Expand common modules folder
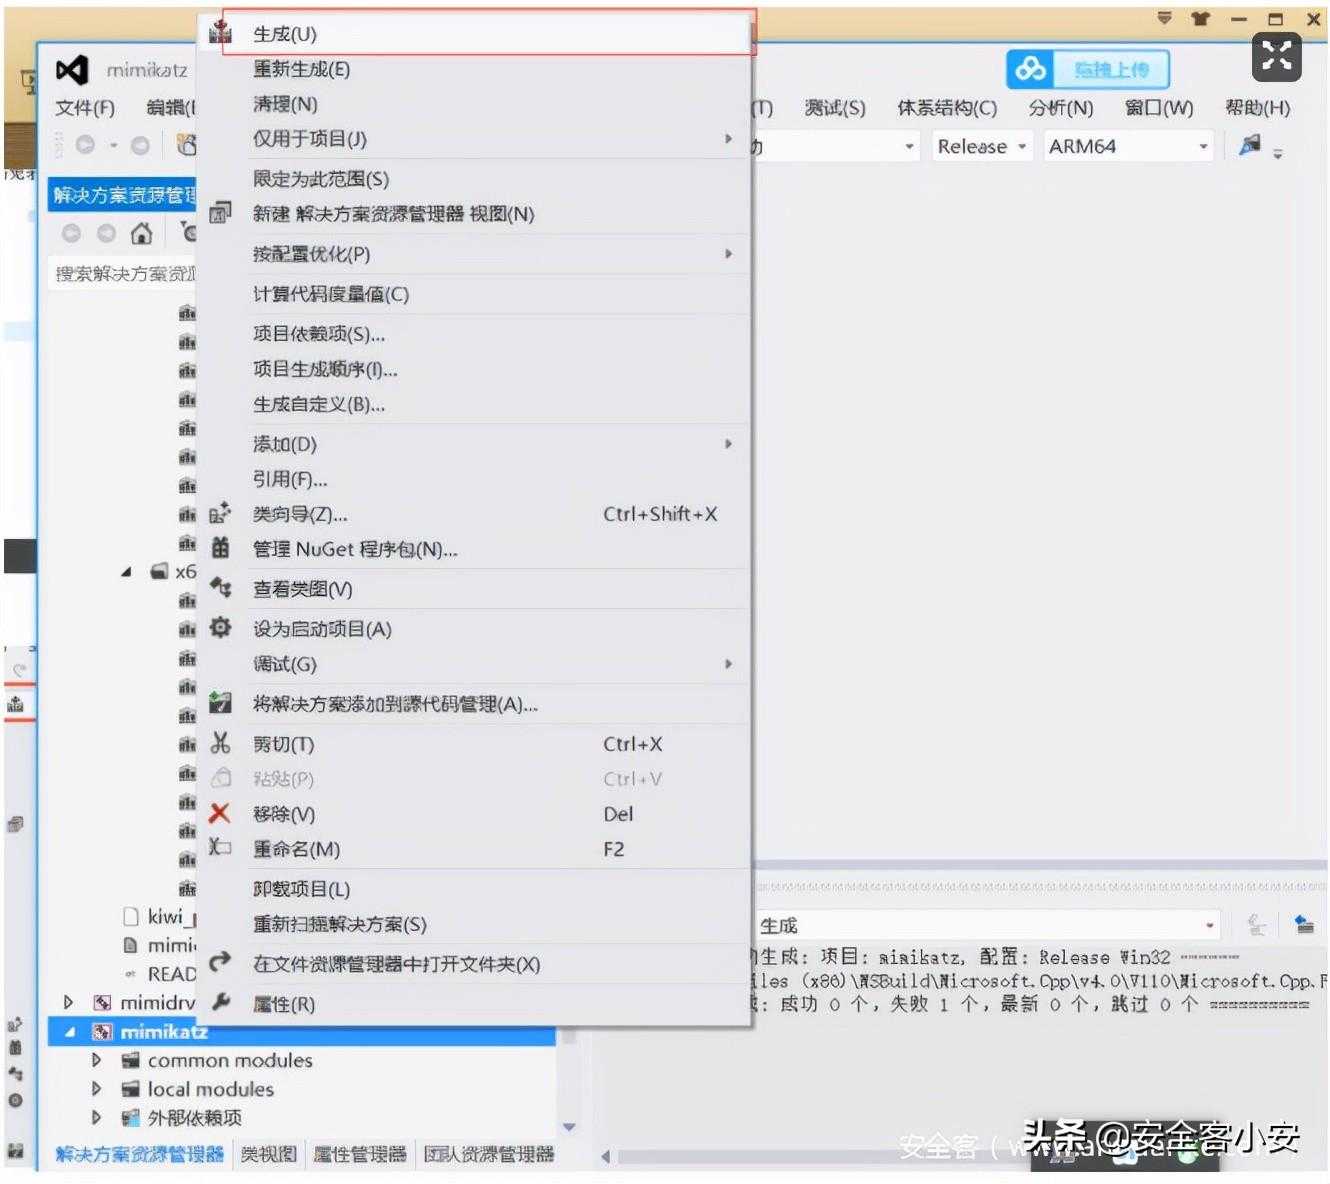Viewport: 1330px width, 1184px height. click(x=96, y=1060)
